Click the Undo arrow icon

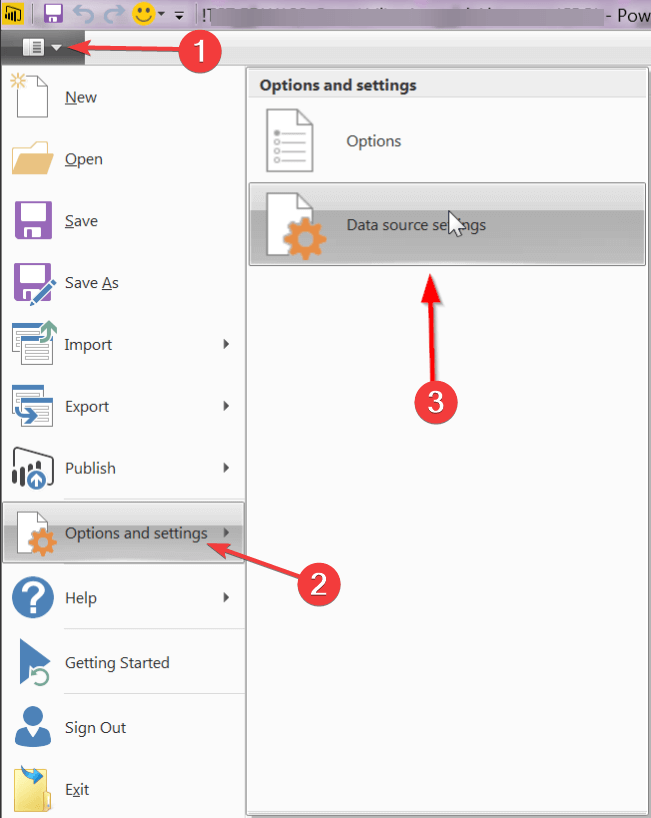click(x=83, y=14)
